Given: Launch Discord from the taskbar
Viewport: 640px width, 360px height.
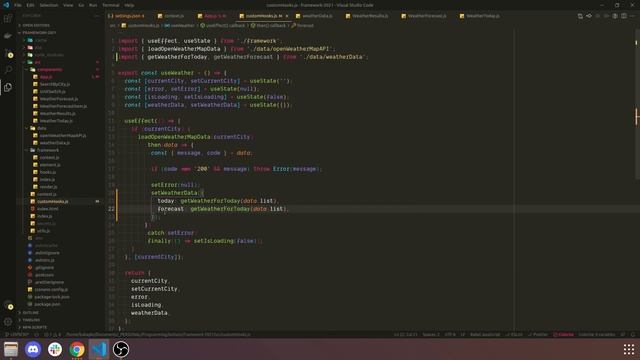Looking at the screenshot, I should pos(33,349).
